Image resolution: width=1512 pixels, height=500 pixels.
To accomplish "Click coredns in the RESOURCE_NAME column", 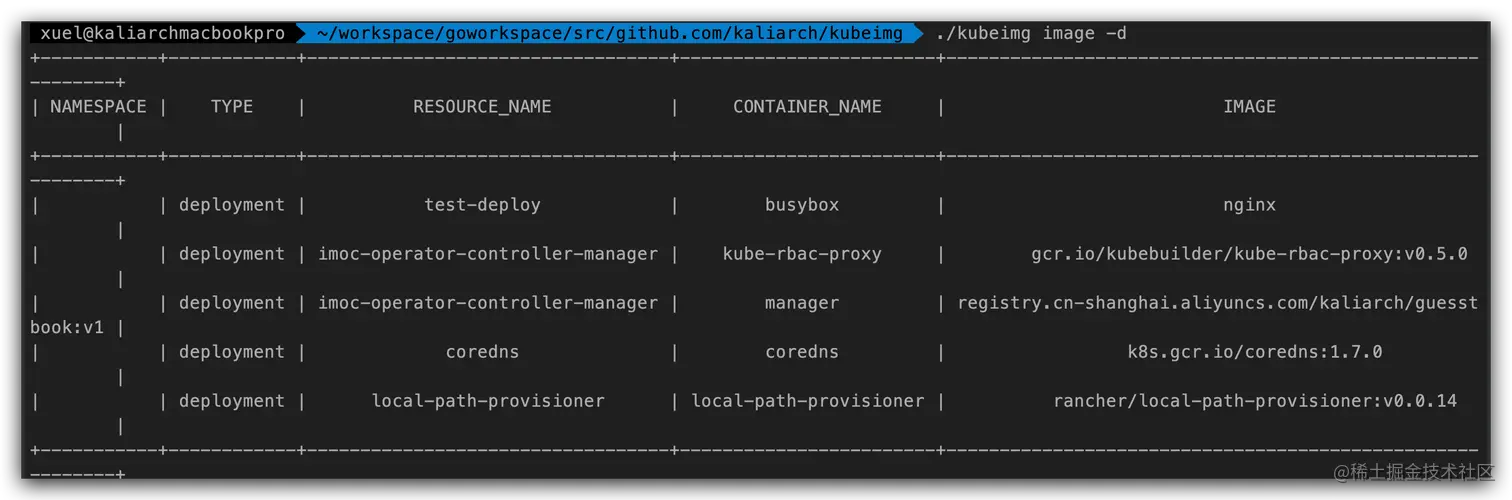I will 482,352.
